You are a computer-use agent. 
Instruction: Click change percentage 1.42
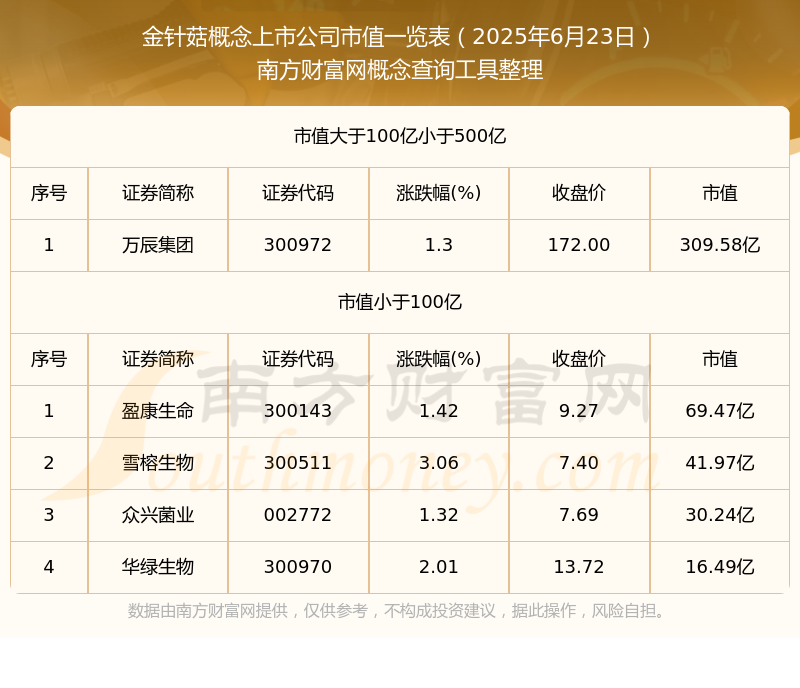click(x=438, y=411)
